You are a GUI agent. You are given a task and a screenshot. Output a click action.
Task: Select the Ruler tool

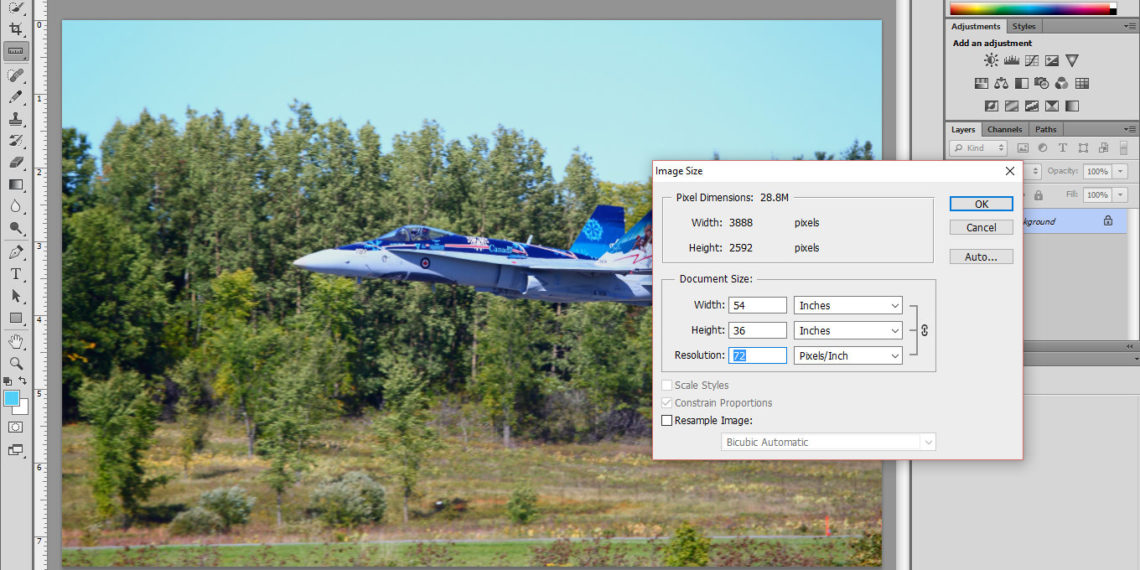pyautogui.click(x=15, y=51)
